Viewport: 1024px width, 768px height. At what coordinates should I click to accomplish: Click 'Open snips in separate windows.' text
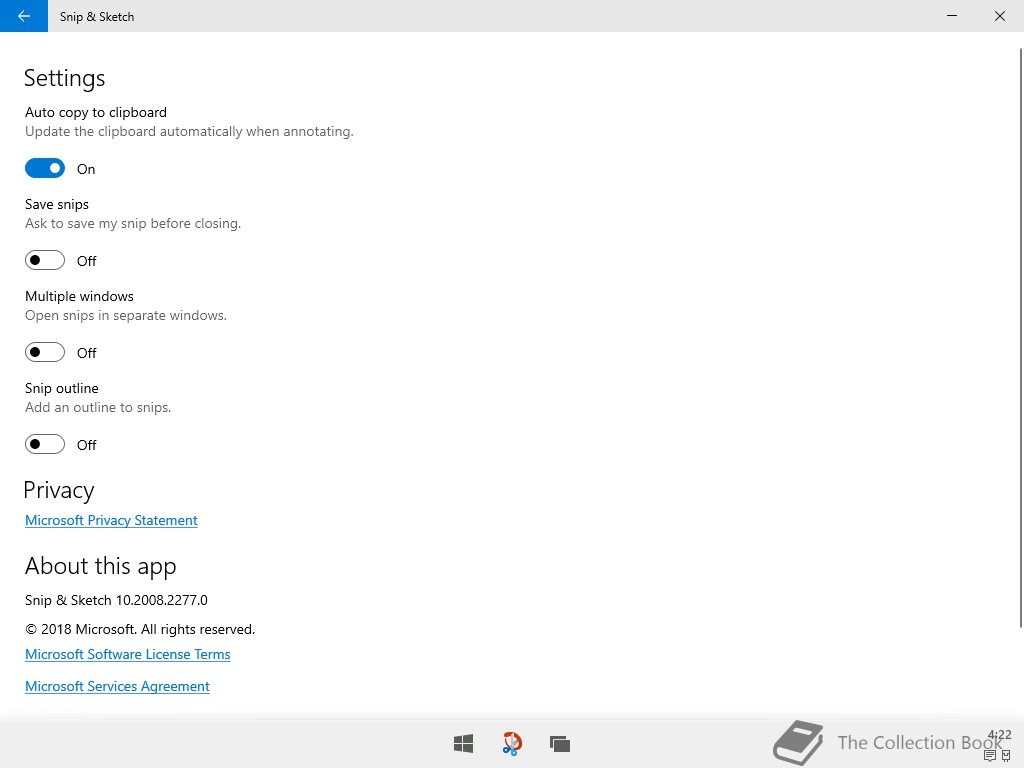pos(126,315)
